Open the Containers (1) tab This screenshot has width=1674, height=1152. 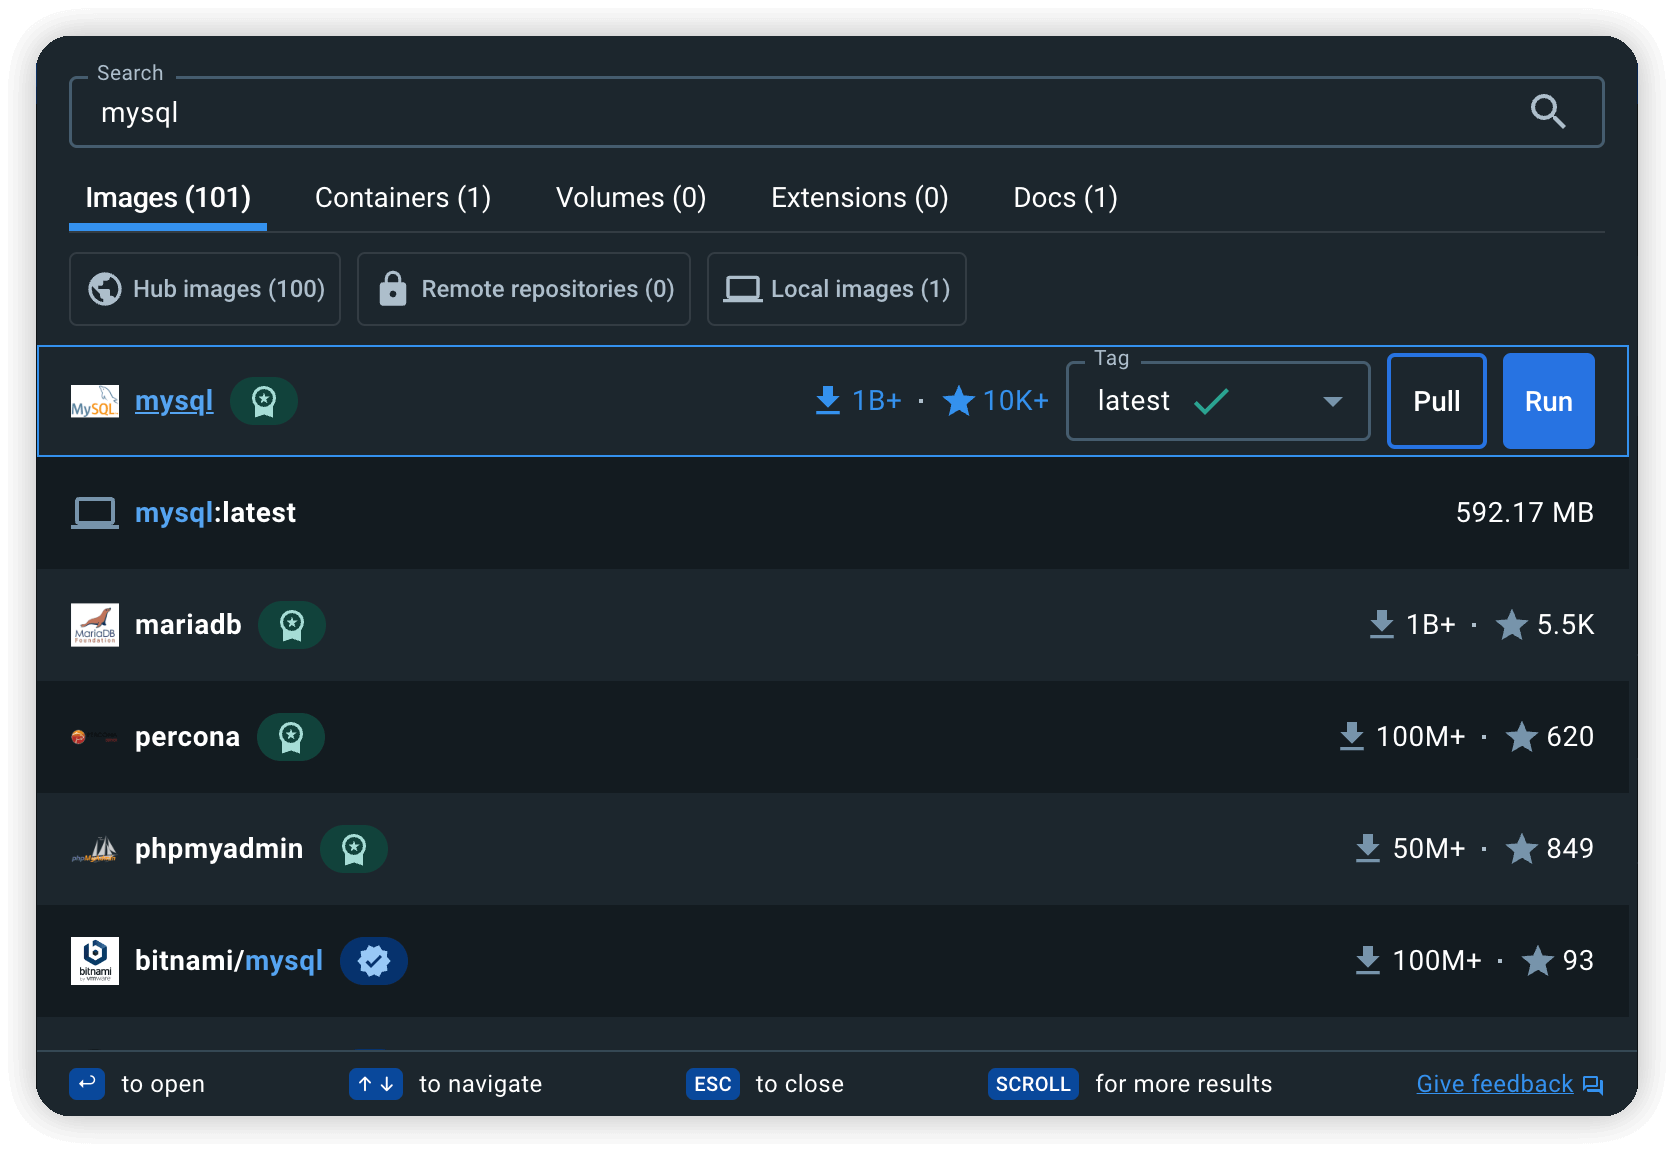point(403,198)
